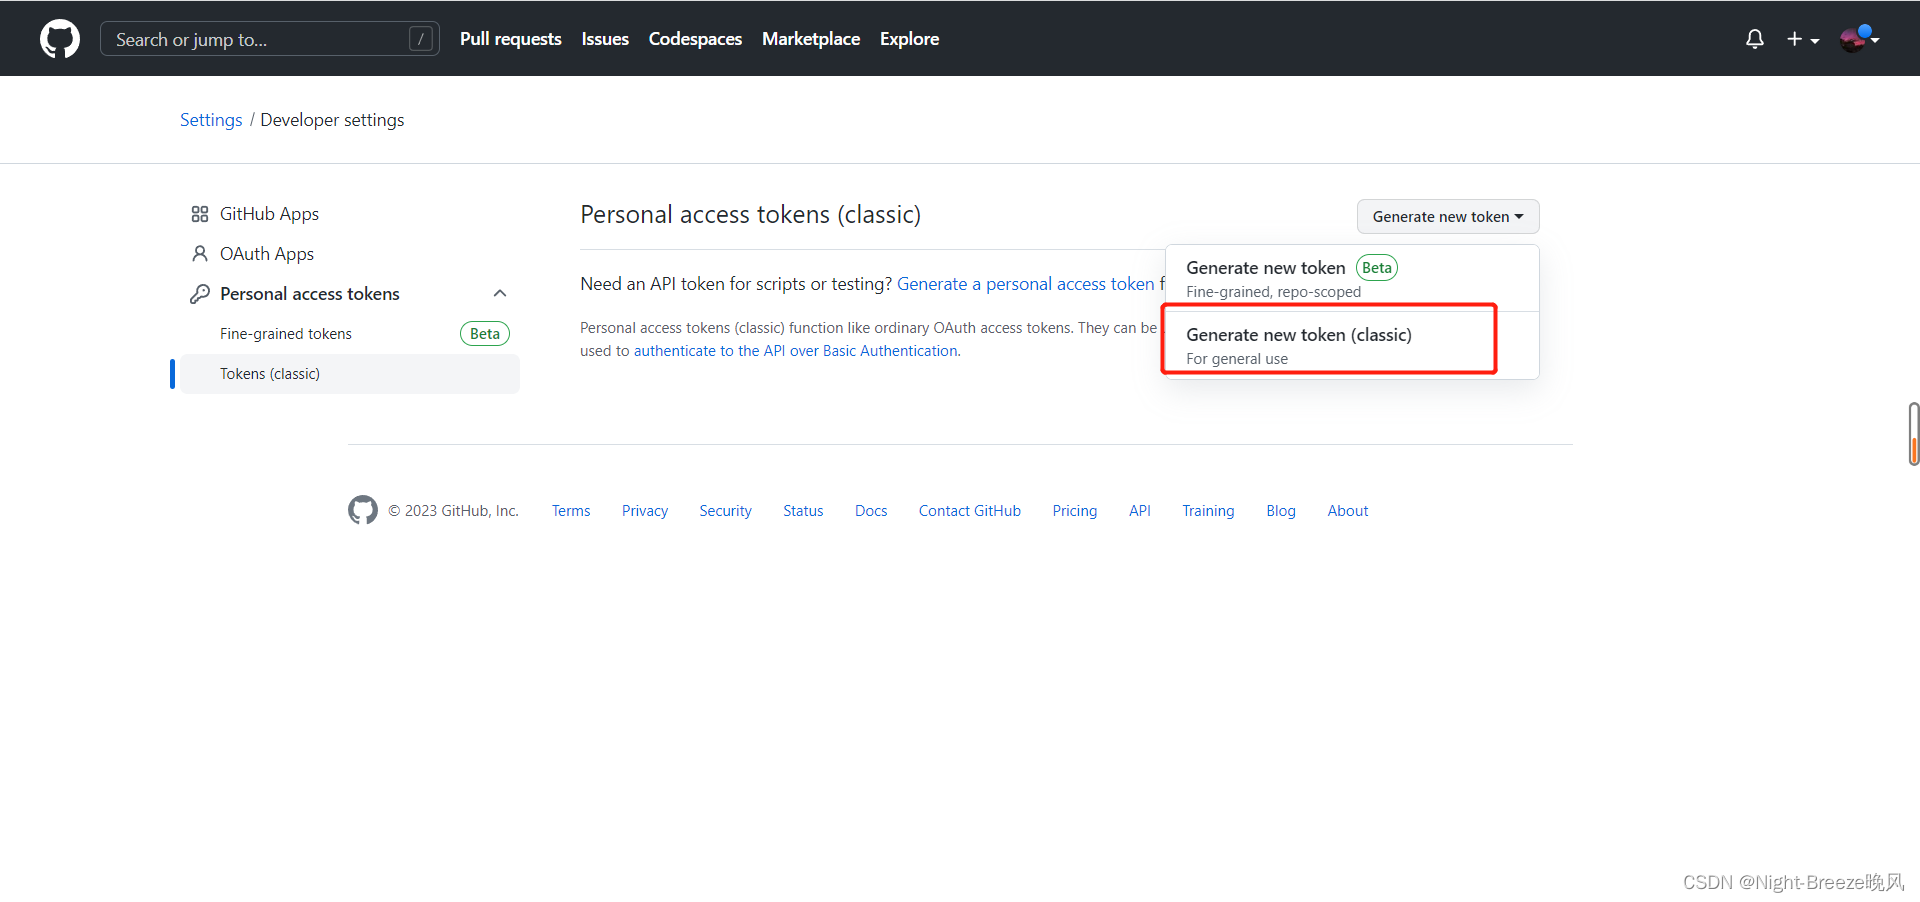
Task: Open Generate new token dropdown button
Action: coord(1447,217)
